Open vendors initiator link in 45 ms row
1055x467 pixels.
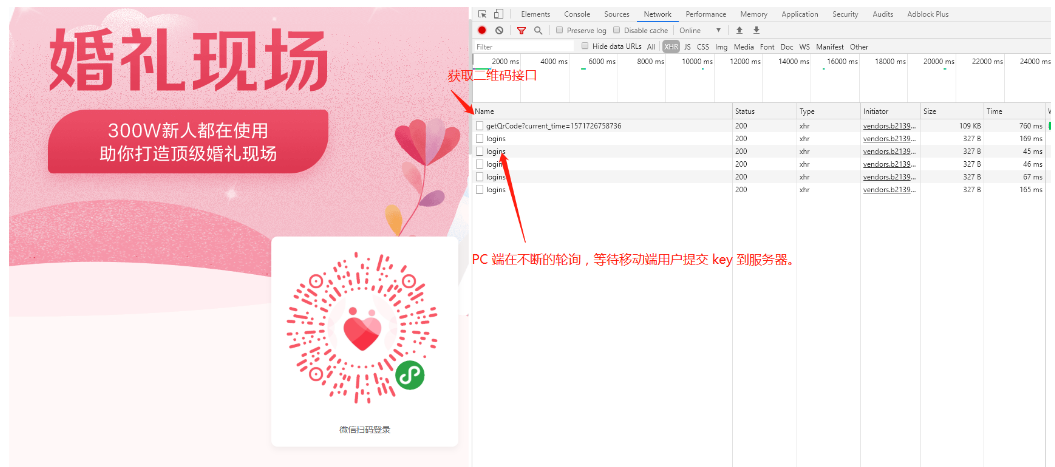coord(889,151)
